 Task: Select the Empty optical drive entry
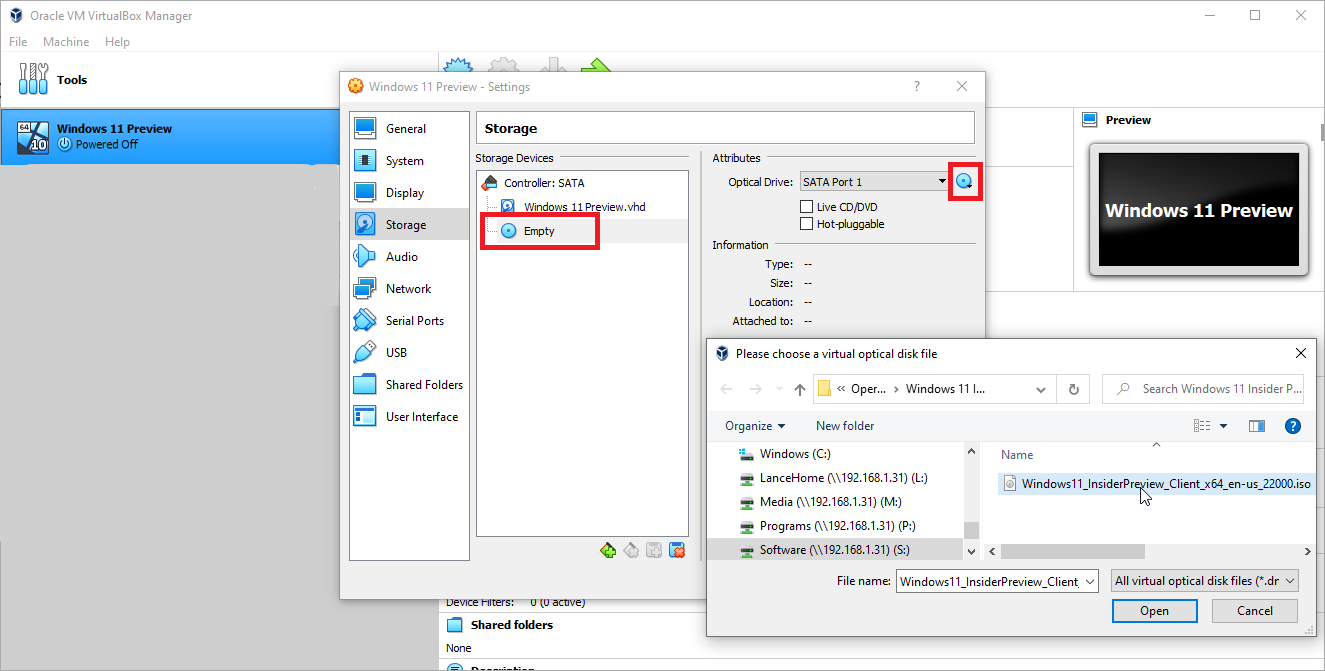pos(539,231)
